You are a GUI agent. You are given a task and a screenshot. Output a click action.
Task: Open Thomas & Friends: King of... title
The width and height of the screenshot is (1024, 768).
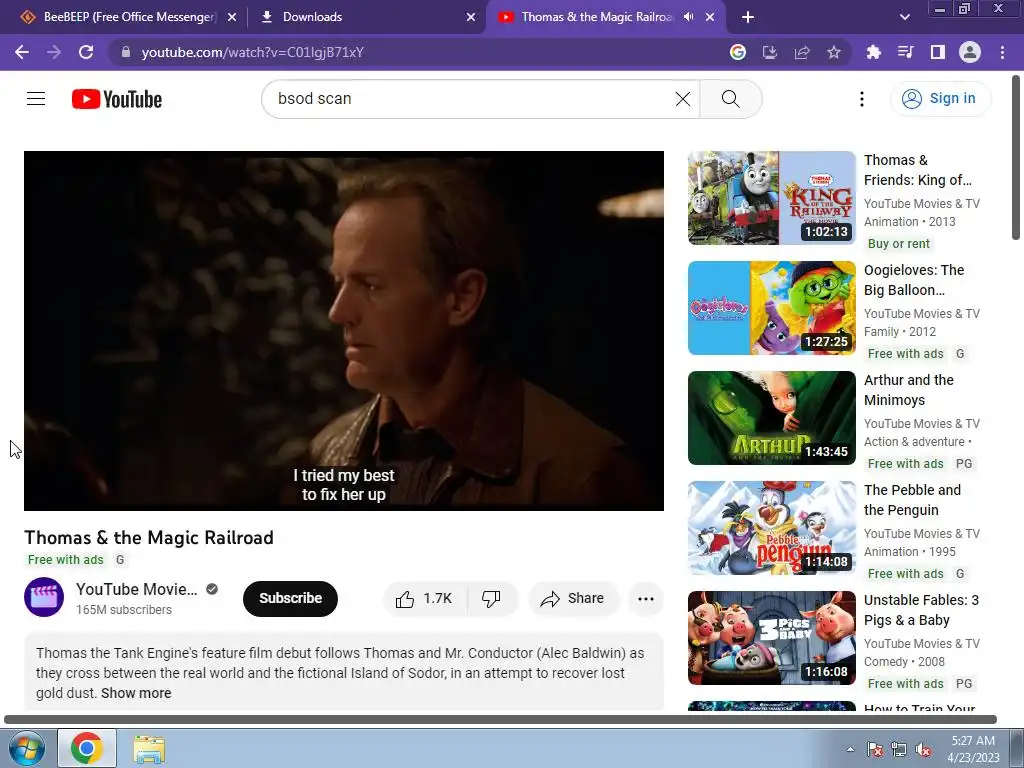tap(918, 170)
